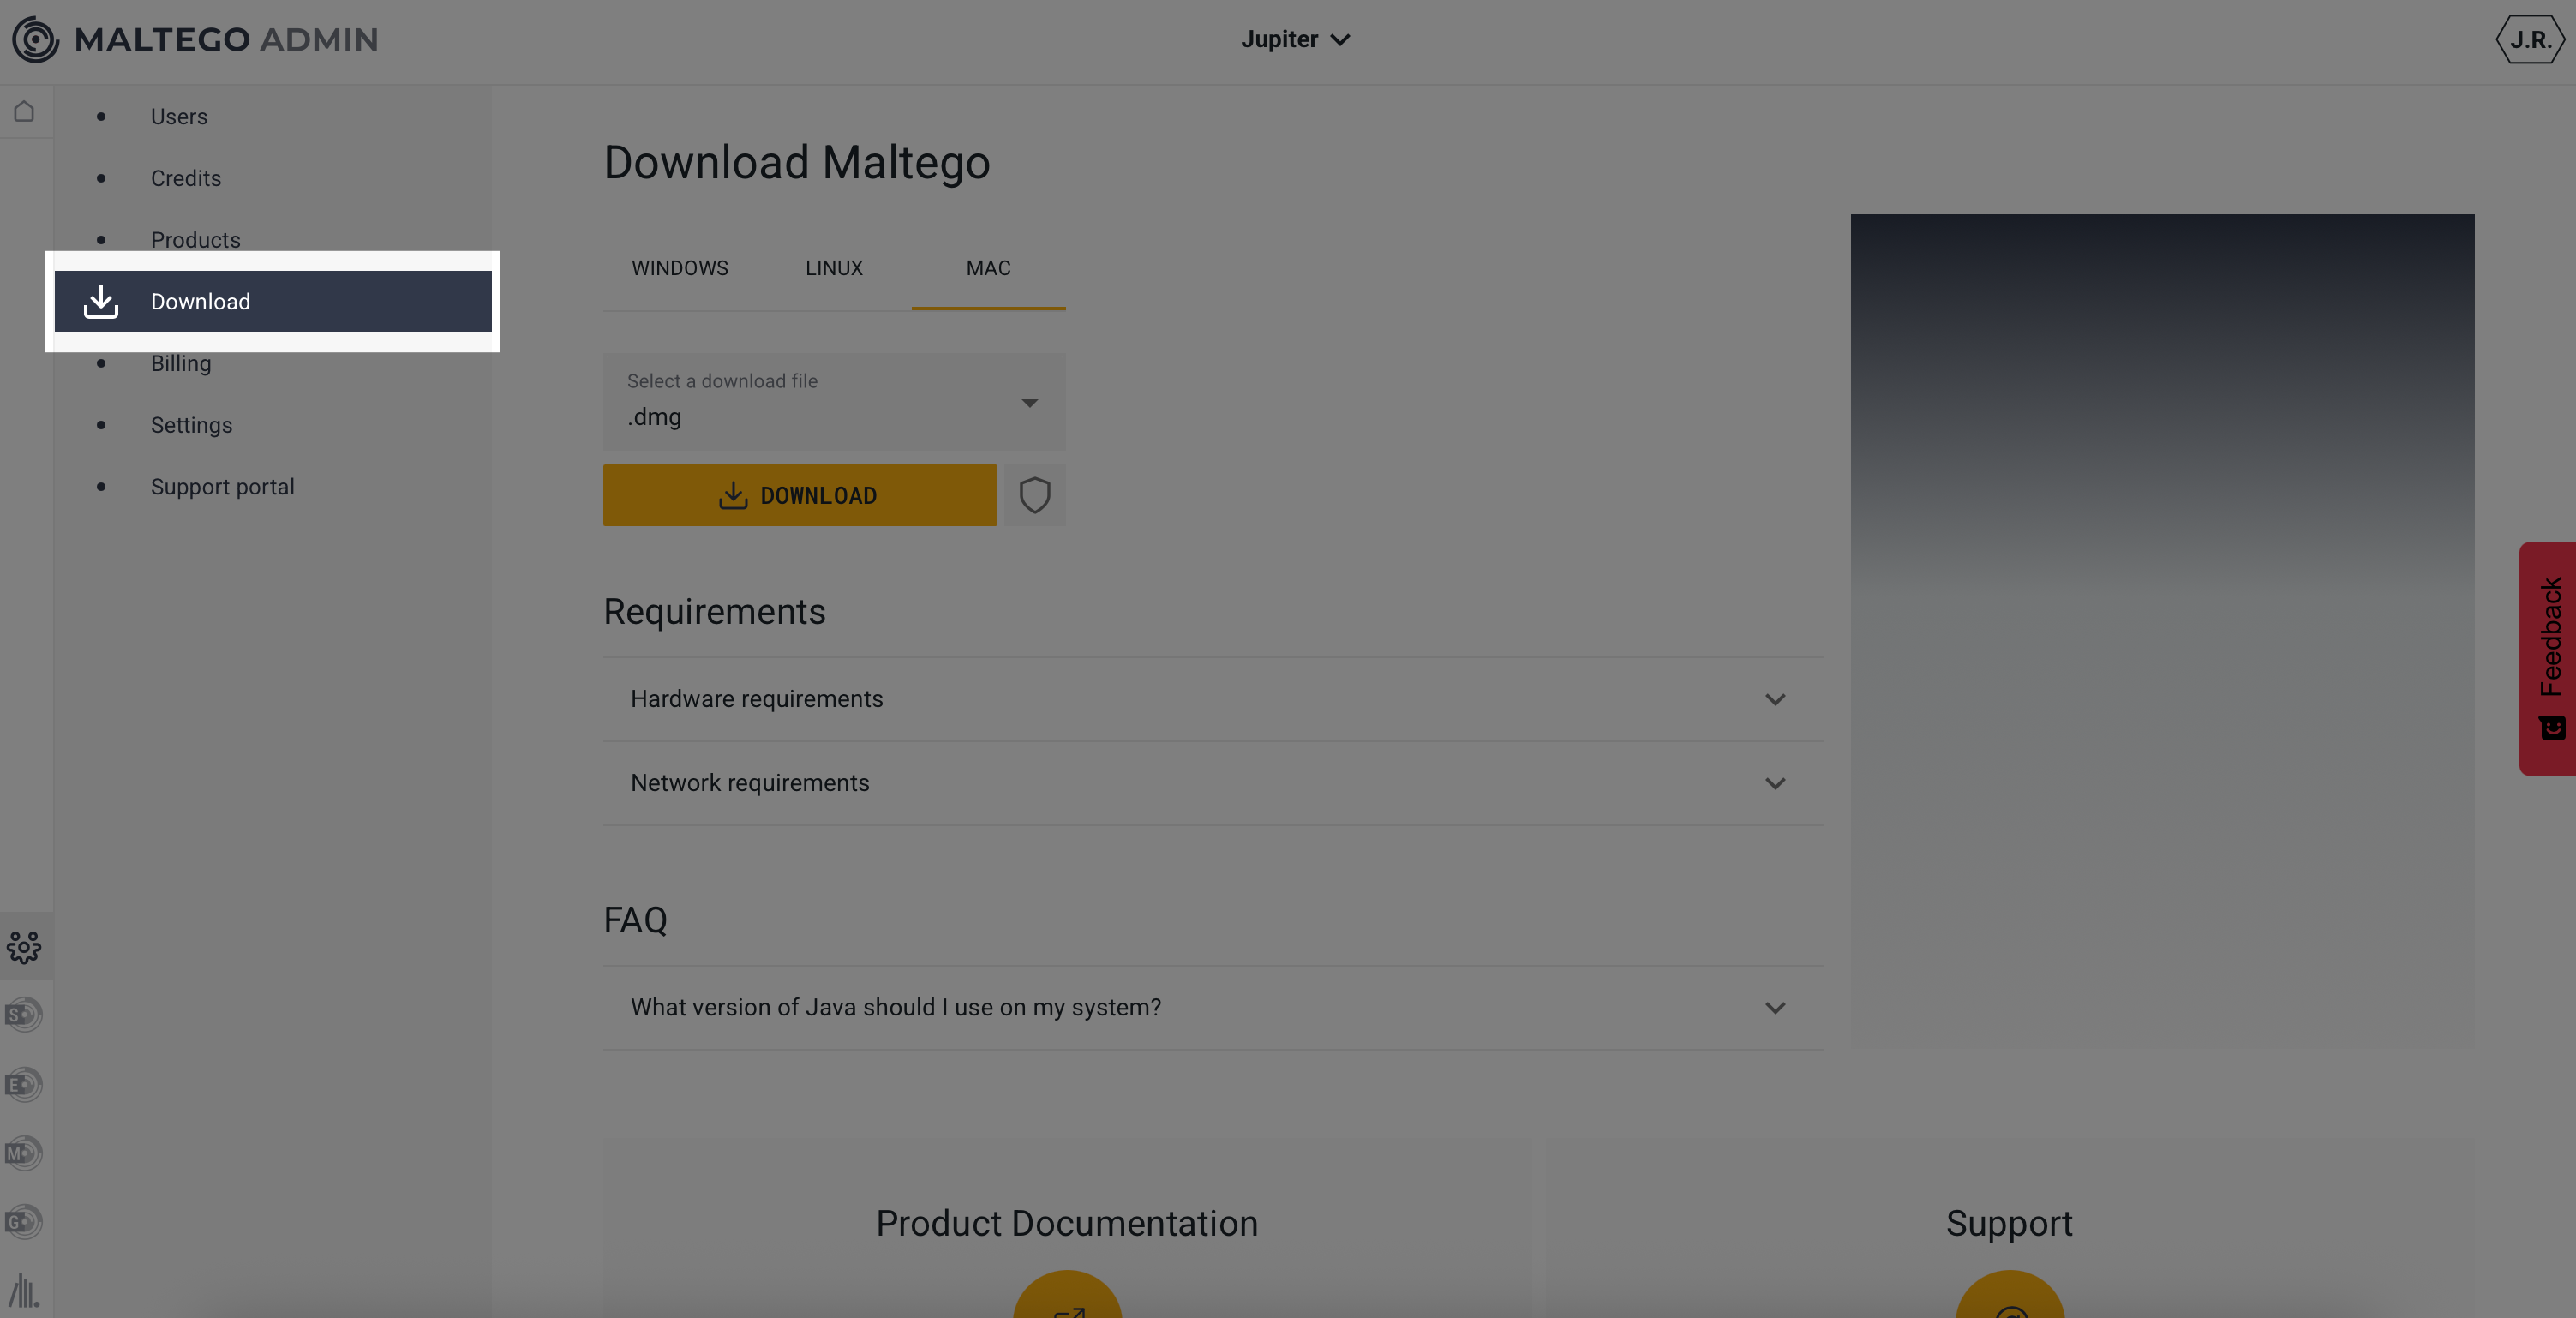Open the J.R. user avatar menu
The image size is (2576, 1318).
[x=2530, y=40]
